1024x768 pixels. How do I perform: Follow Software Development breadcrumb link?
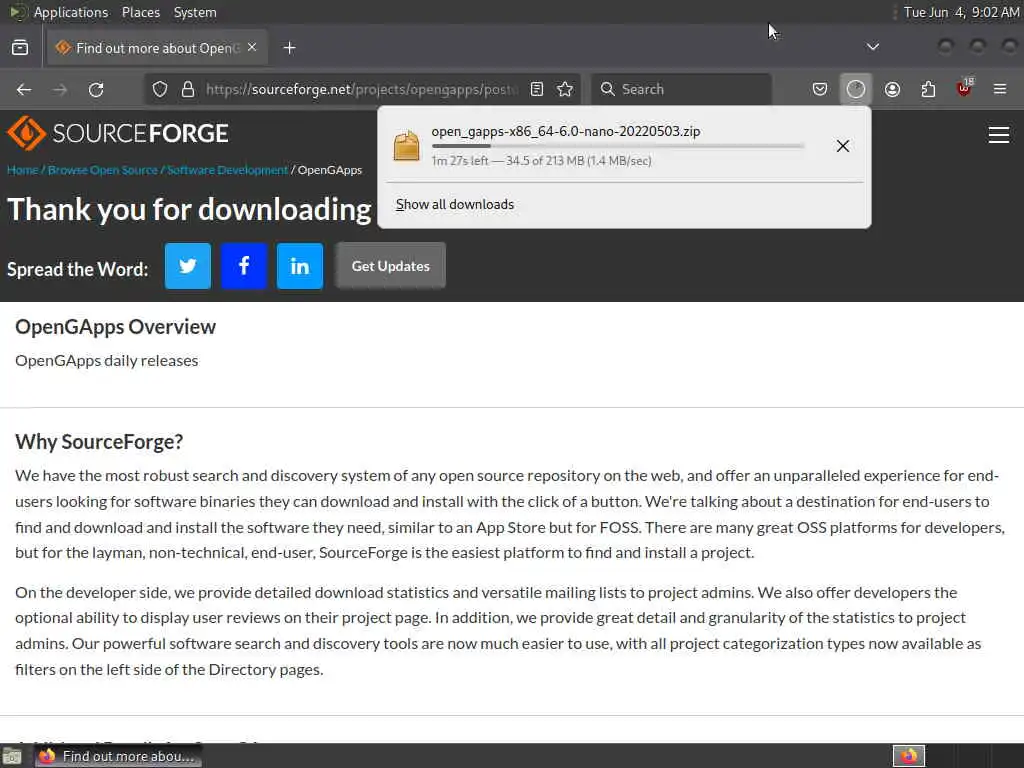(227, 170)
